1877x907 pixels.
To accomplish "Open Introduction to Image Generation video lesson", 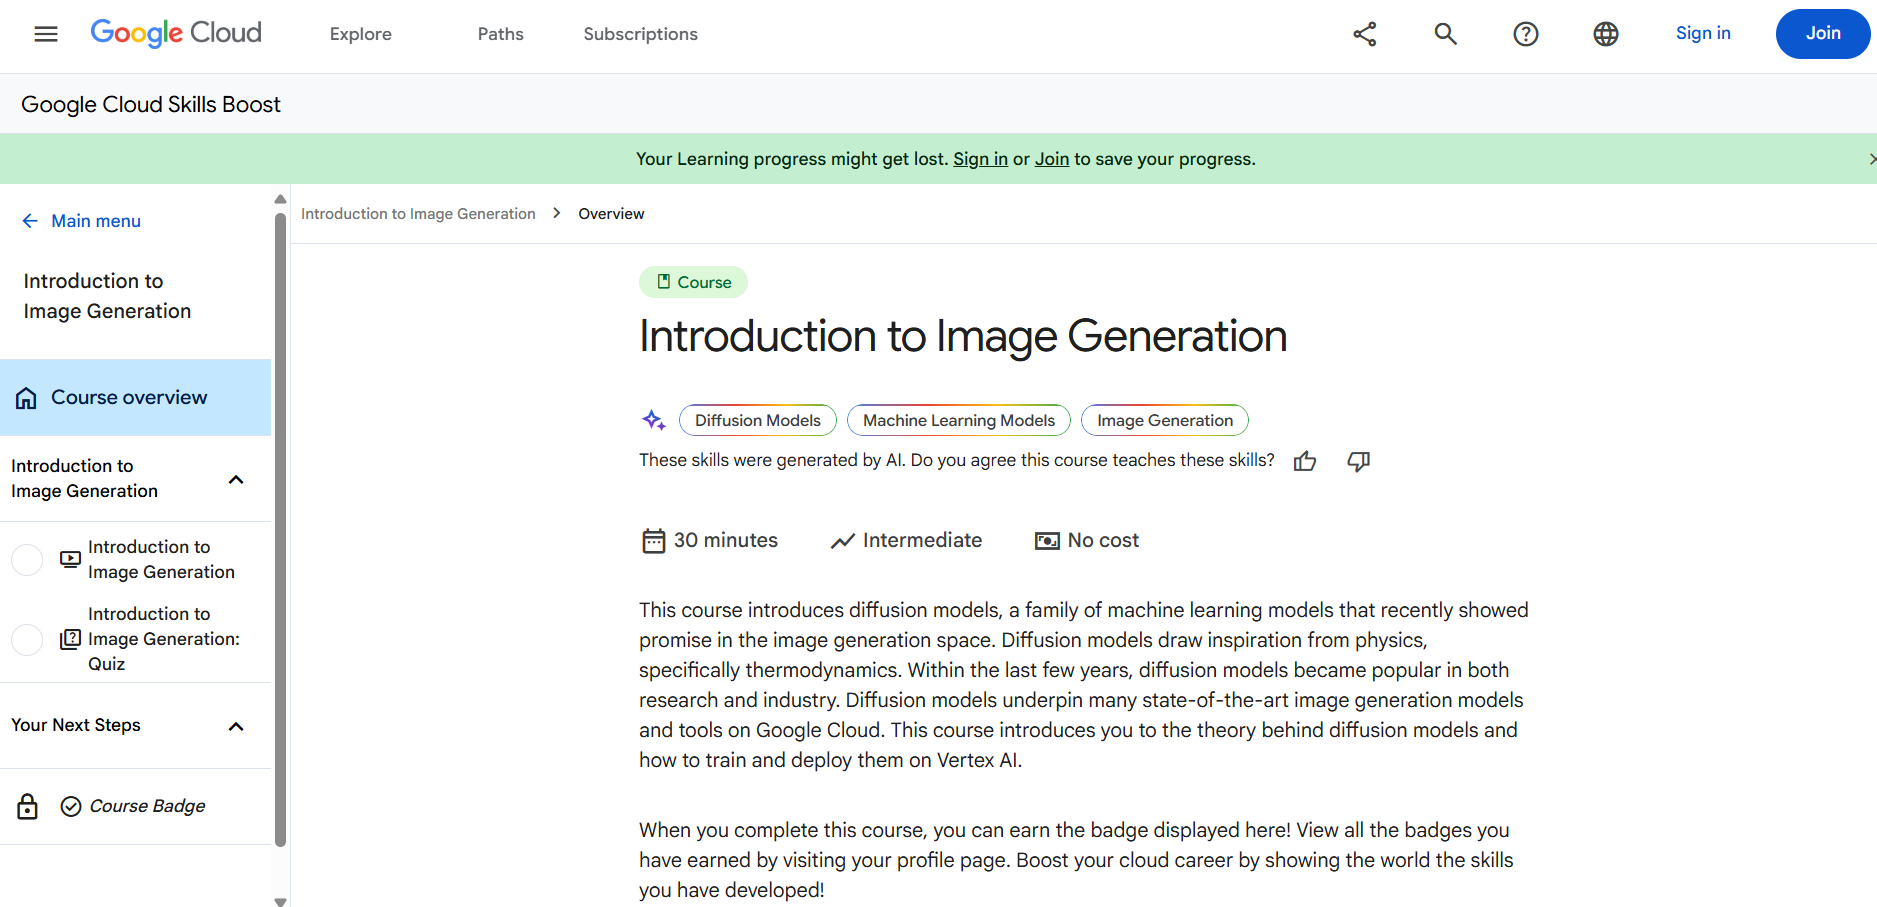I will pos(161,559).
